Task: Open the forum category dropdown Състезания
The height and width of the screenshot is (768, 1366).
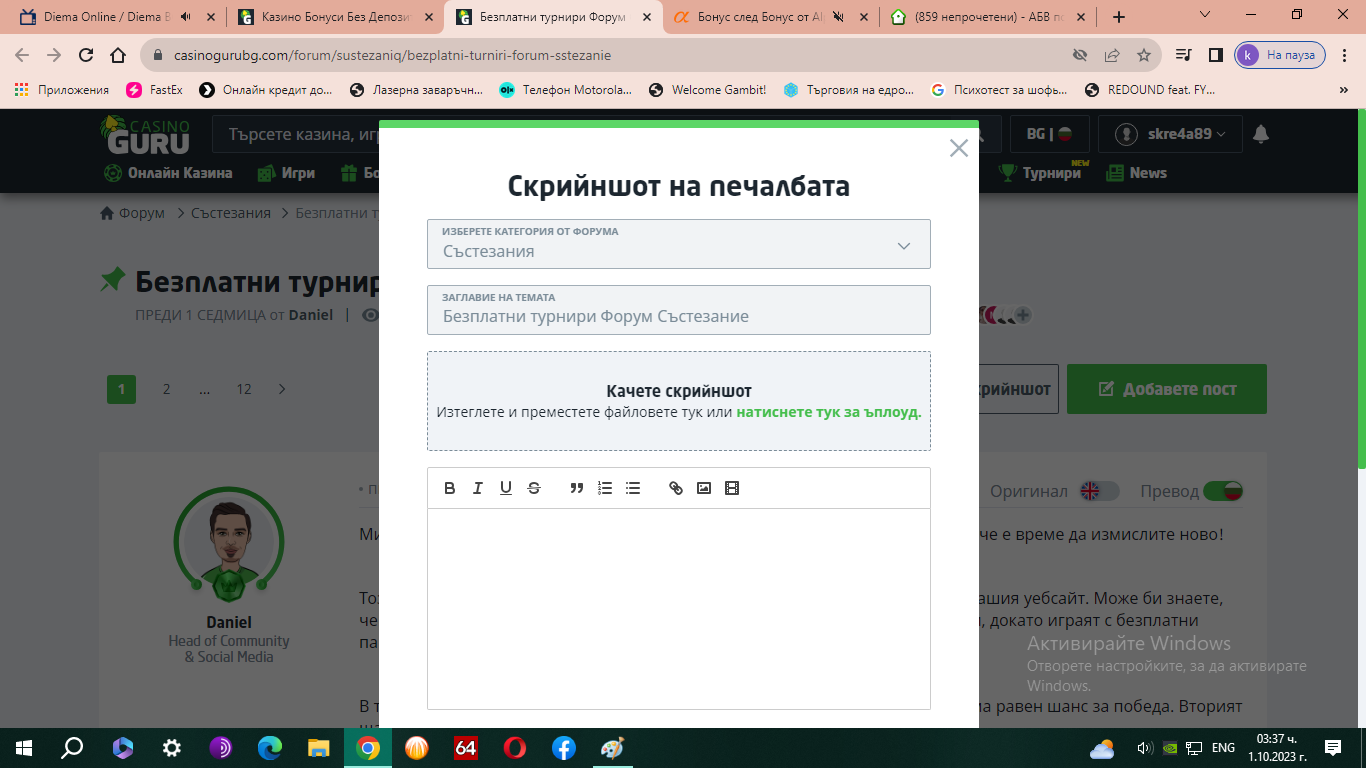Action: point(678,244)
